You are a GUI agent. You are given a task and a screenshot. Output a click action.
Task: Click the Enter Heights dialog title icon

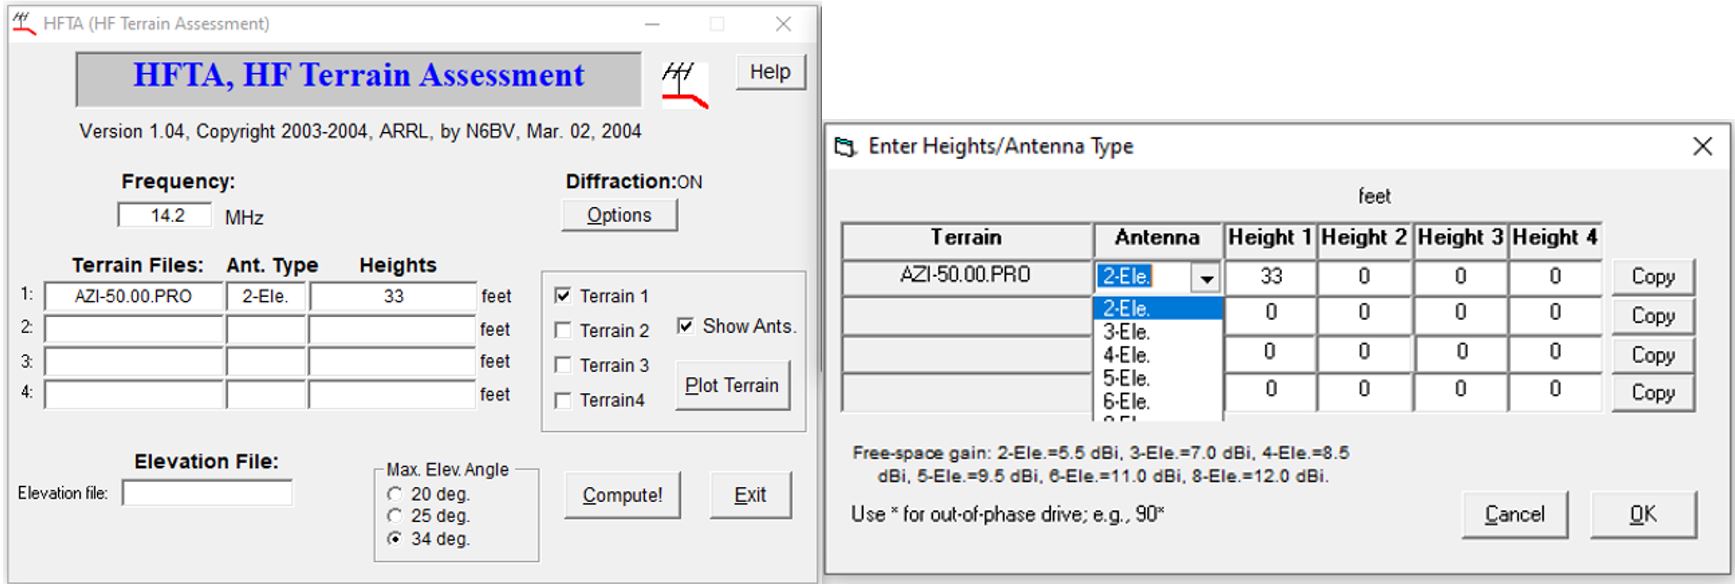click(846, 148)
